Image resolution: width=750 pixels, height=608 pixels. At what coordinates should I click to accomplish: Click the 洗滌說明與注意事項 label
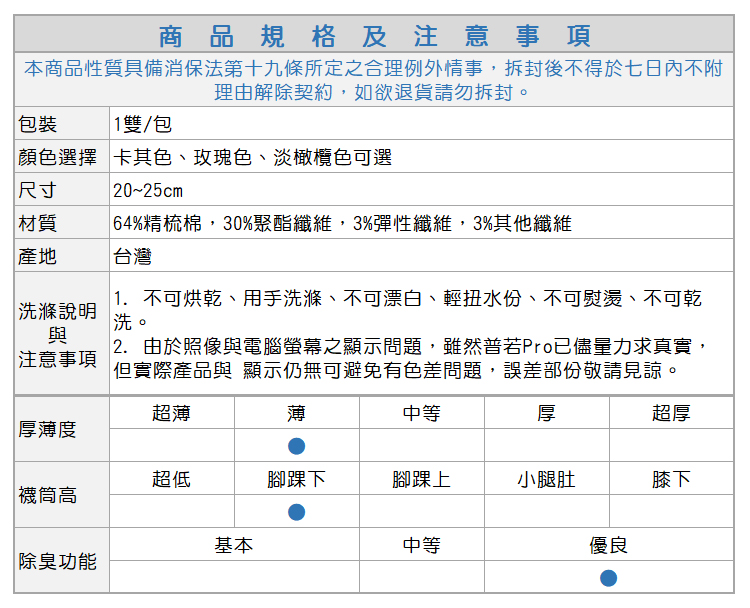(57, 335)
